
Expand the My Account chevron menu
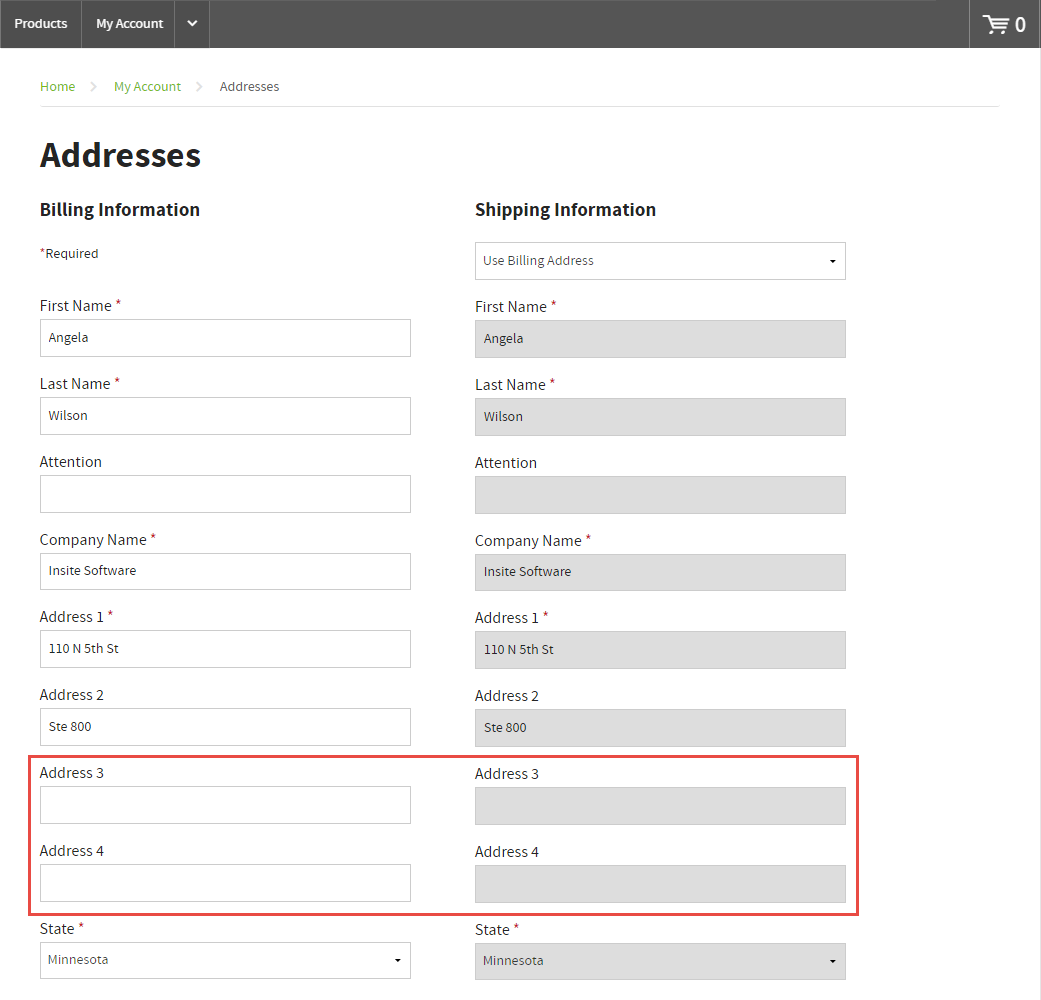(192, 24)
